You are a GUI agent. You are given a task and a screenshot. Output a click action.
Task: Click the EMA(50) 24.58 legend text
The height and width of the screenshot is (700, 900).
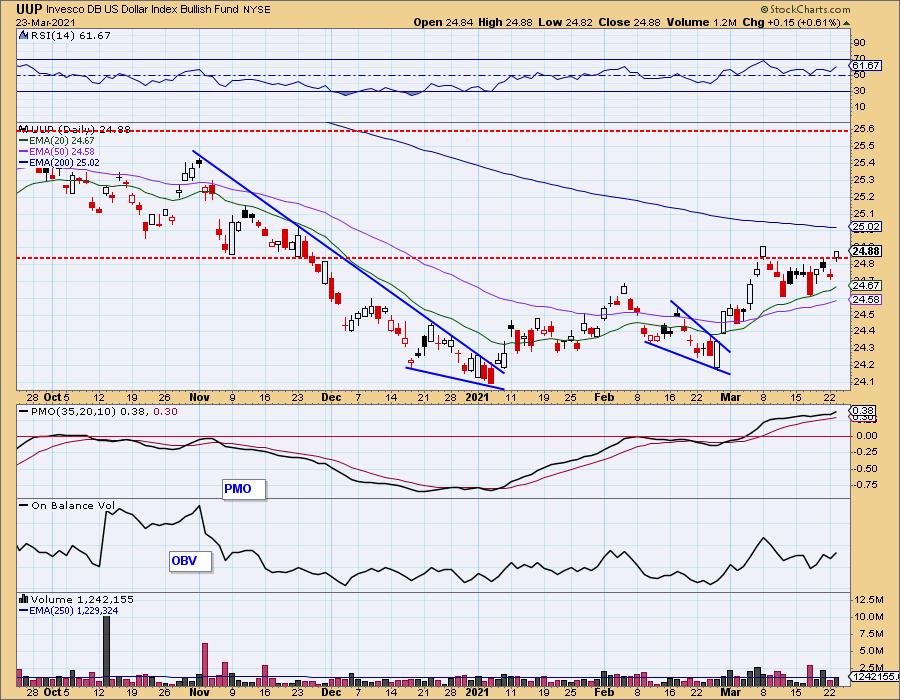(x=62, y=151)
